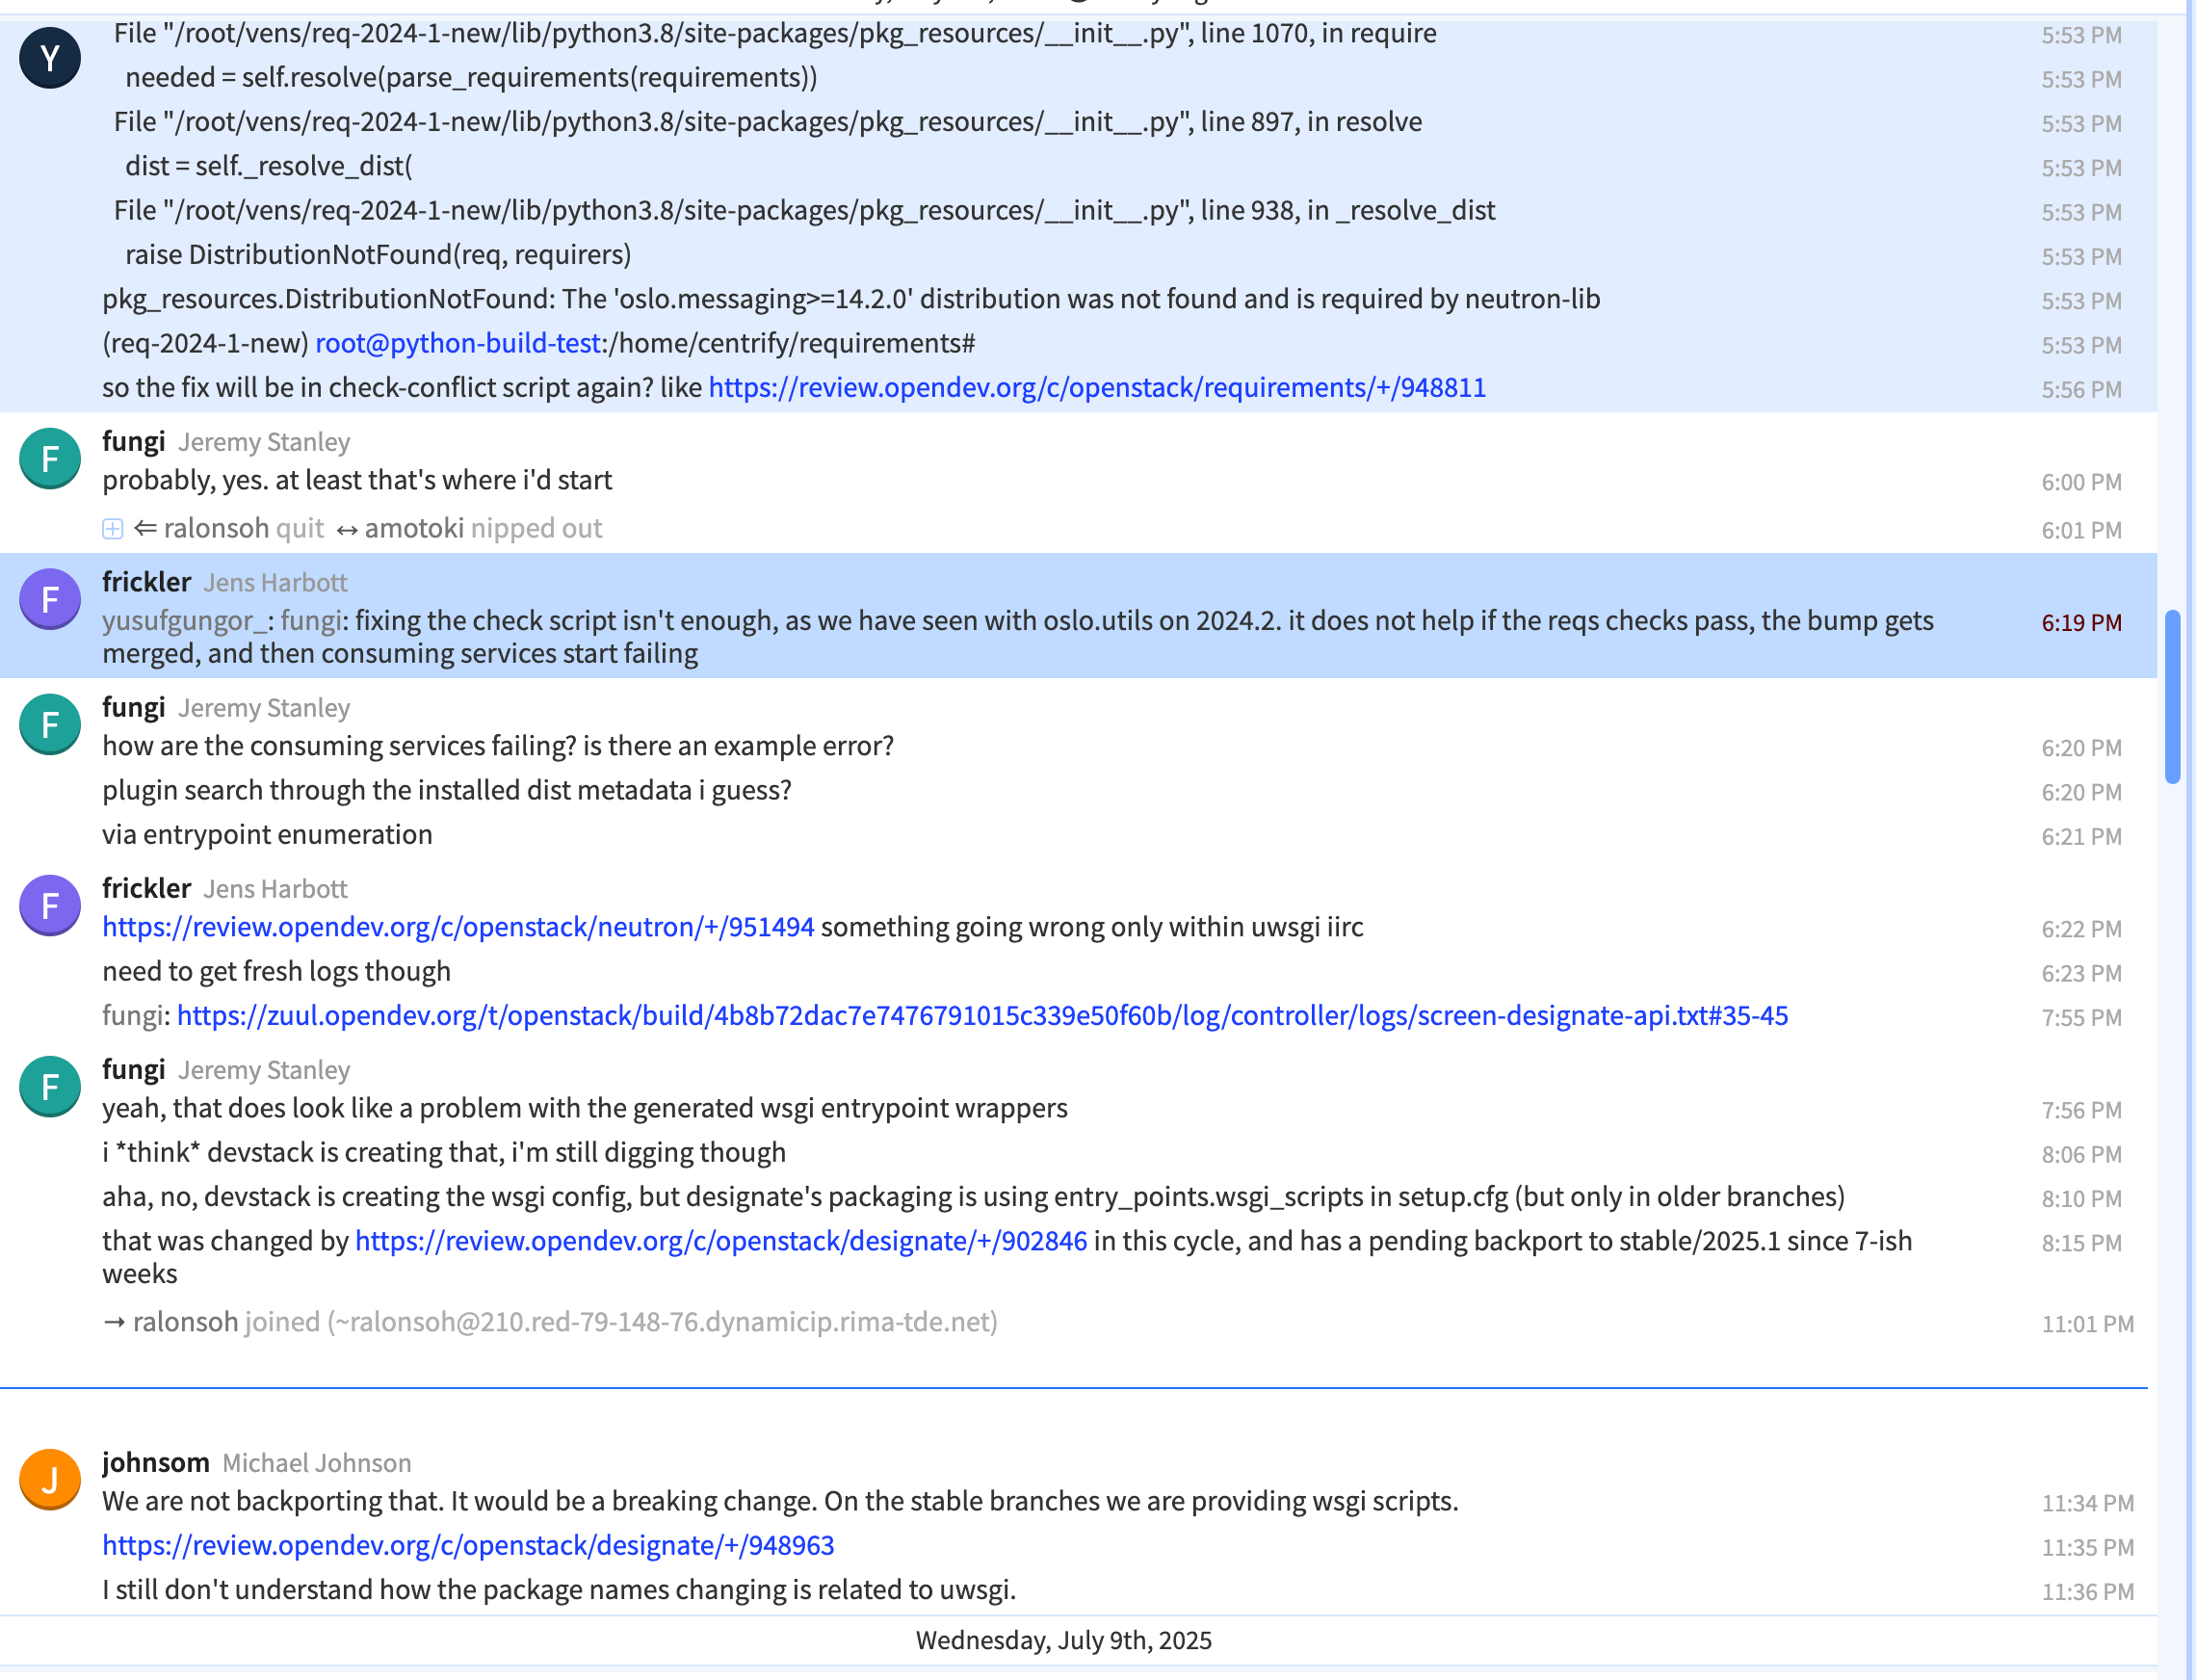The width and height of the screenshot is (2196, 1680).
Task: Click the johnsom nickname
Action: coord(156,1462)
